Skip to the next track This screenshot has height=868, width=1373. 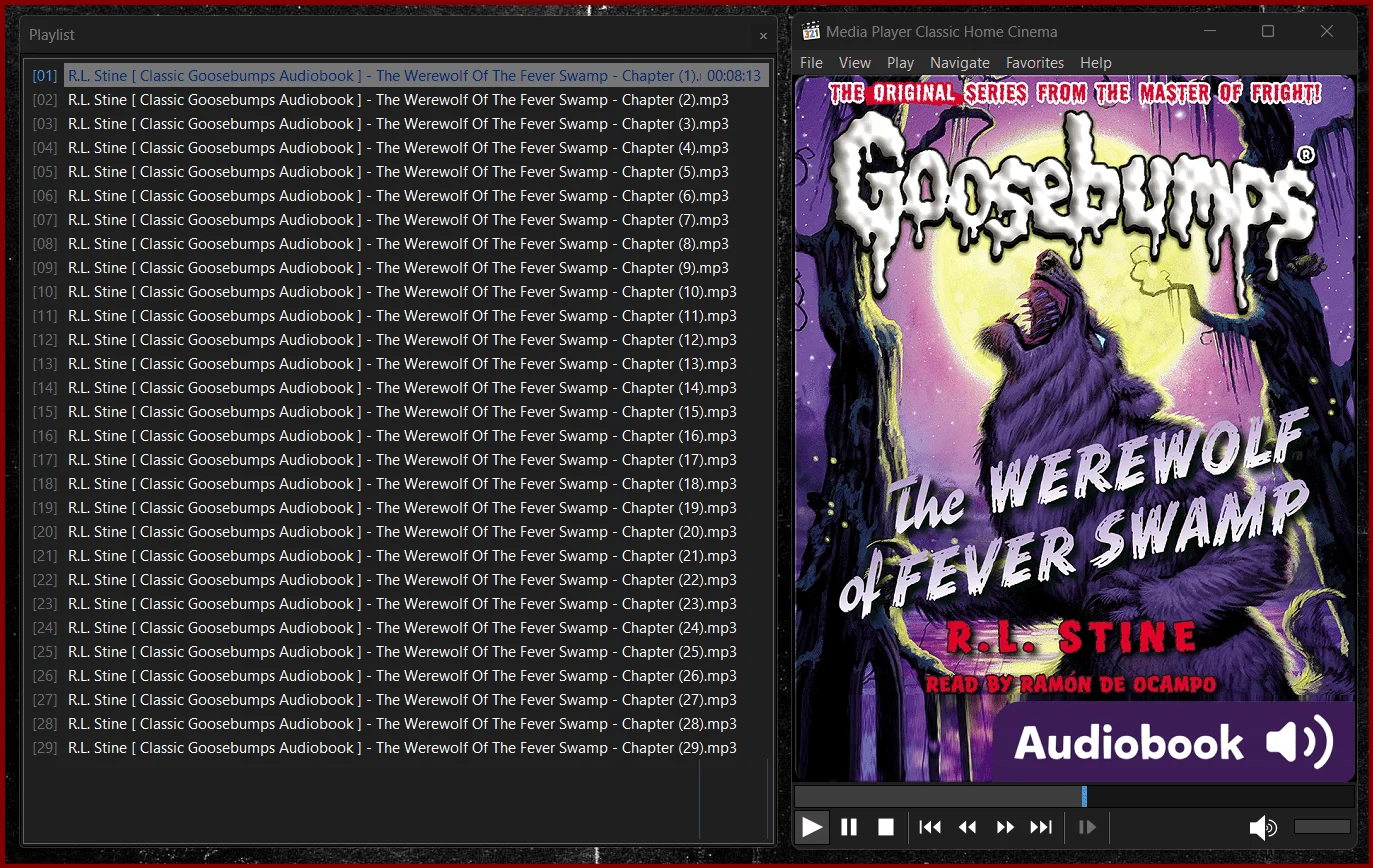[1041, 827]
